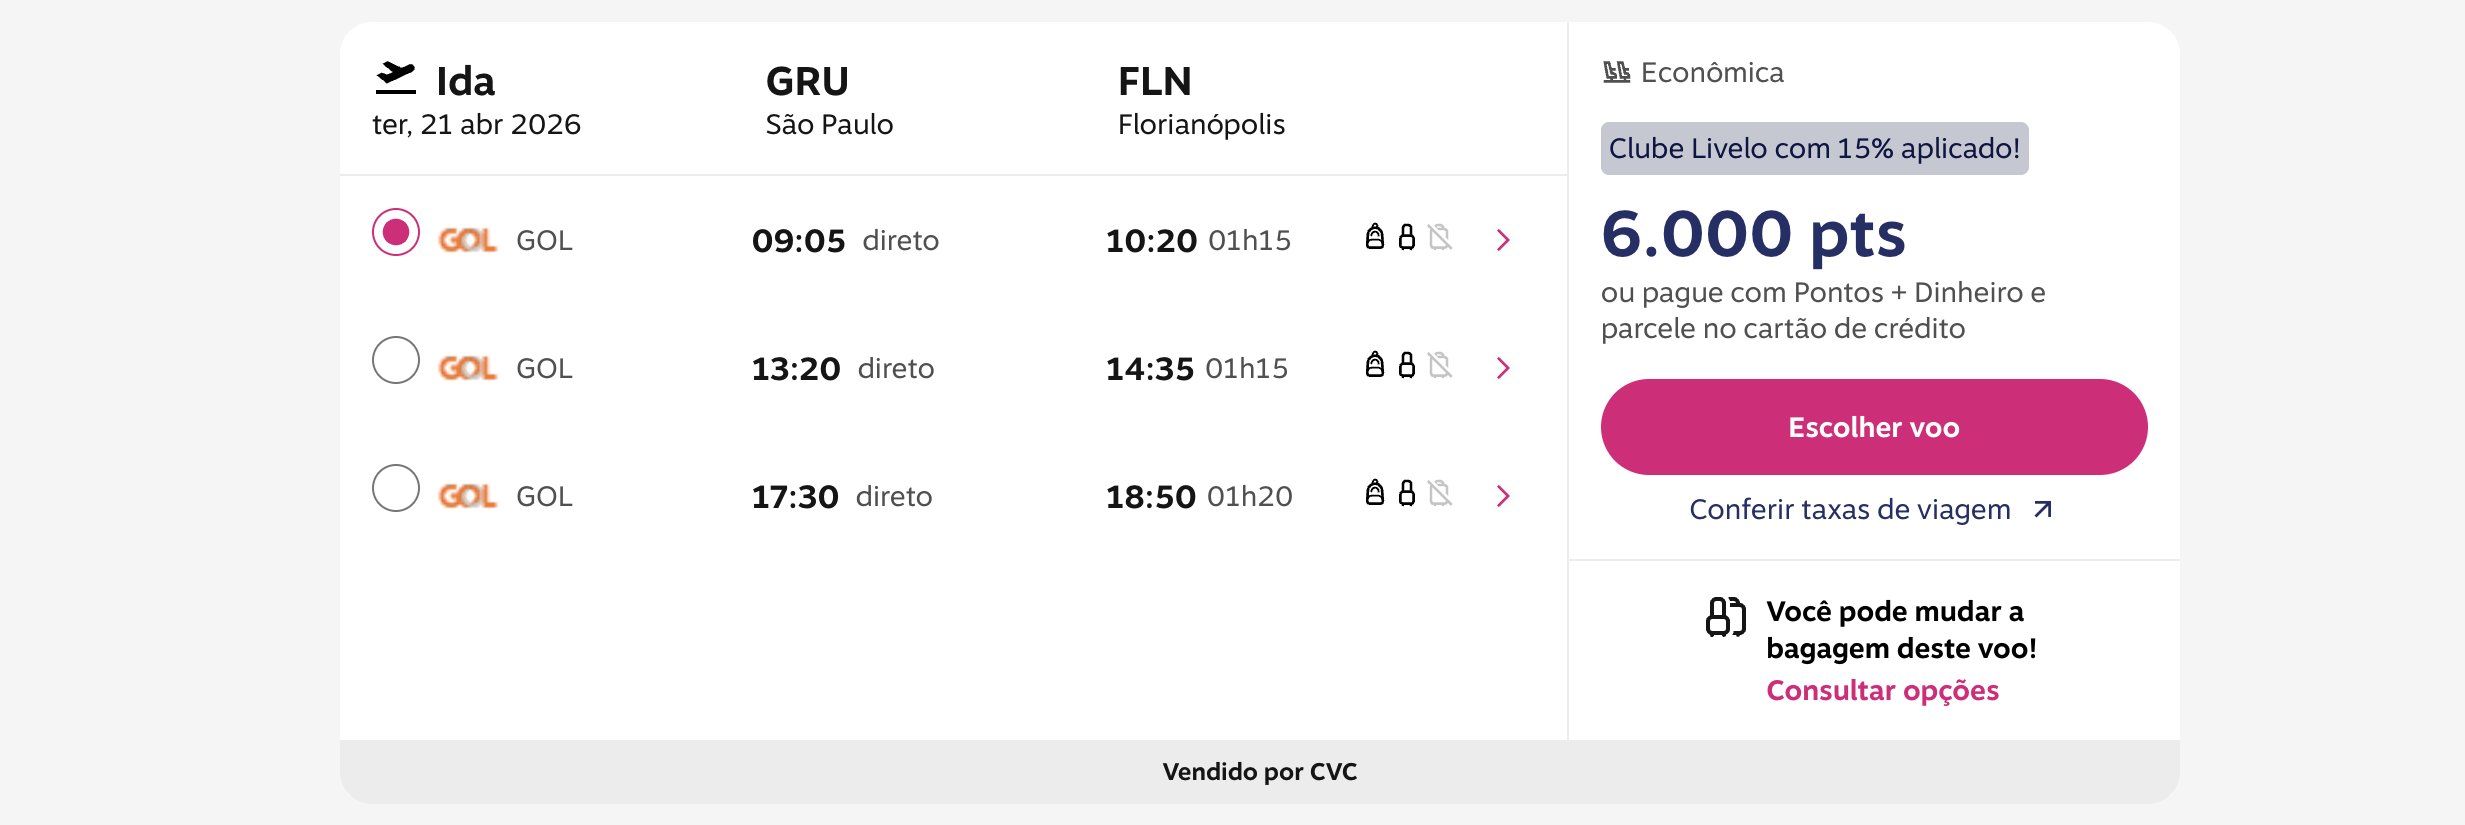This screenshot has height=825, width=2465.
Task: Select the 17:30 GOL flight radio button
Action: [396, 488]
